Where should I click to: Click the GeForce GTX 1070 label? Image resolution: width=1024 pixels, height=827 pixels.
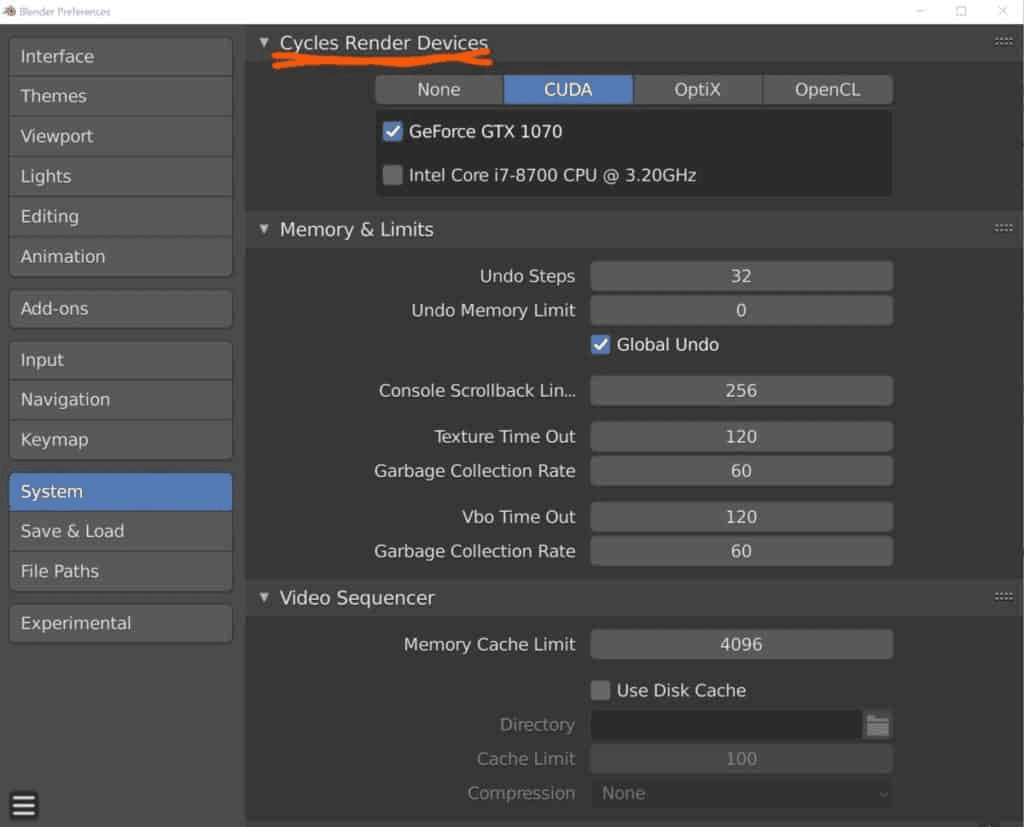pos(485,132)
